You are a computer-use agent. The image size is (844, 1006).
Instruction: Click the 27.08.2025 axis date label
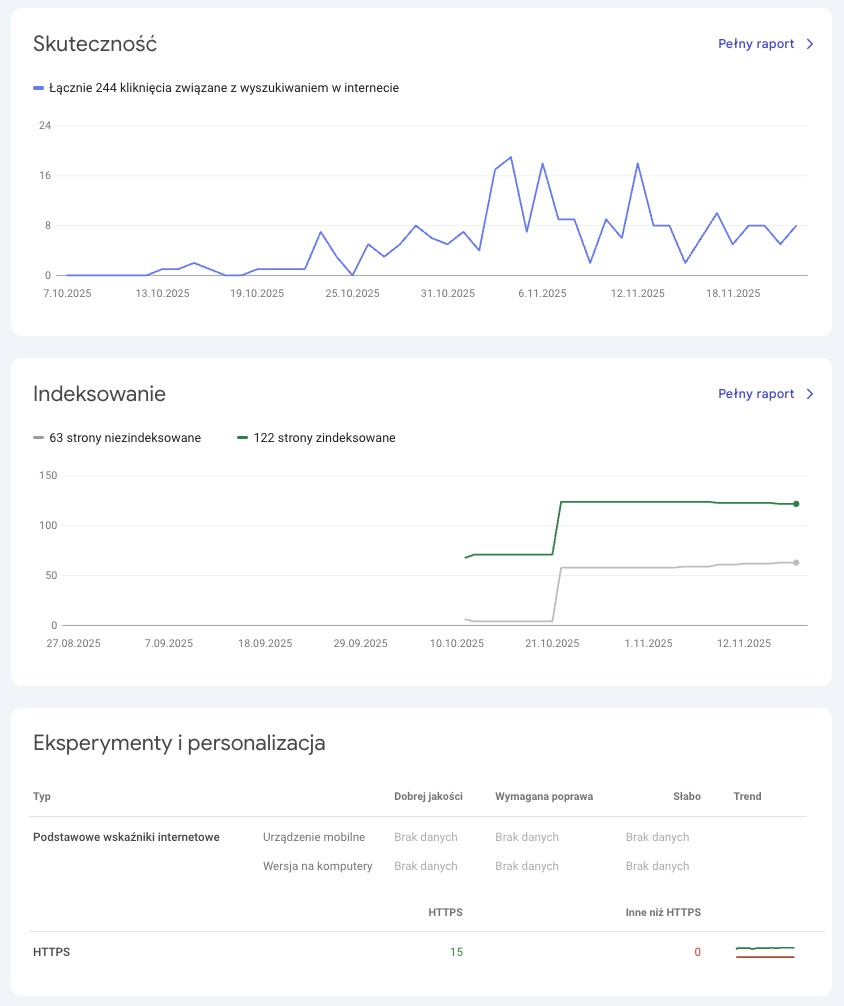[73, 643]
